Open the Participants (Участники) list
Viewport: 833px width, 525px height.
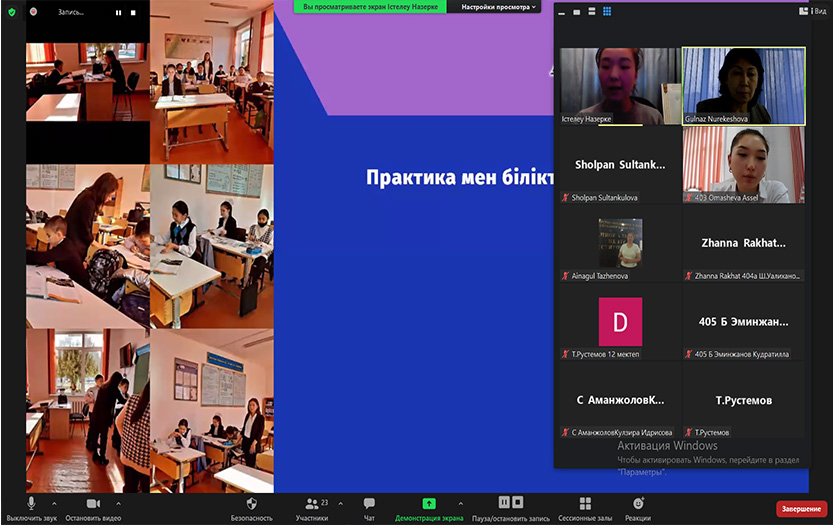click(x=311, y=506)
